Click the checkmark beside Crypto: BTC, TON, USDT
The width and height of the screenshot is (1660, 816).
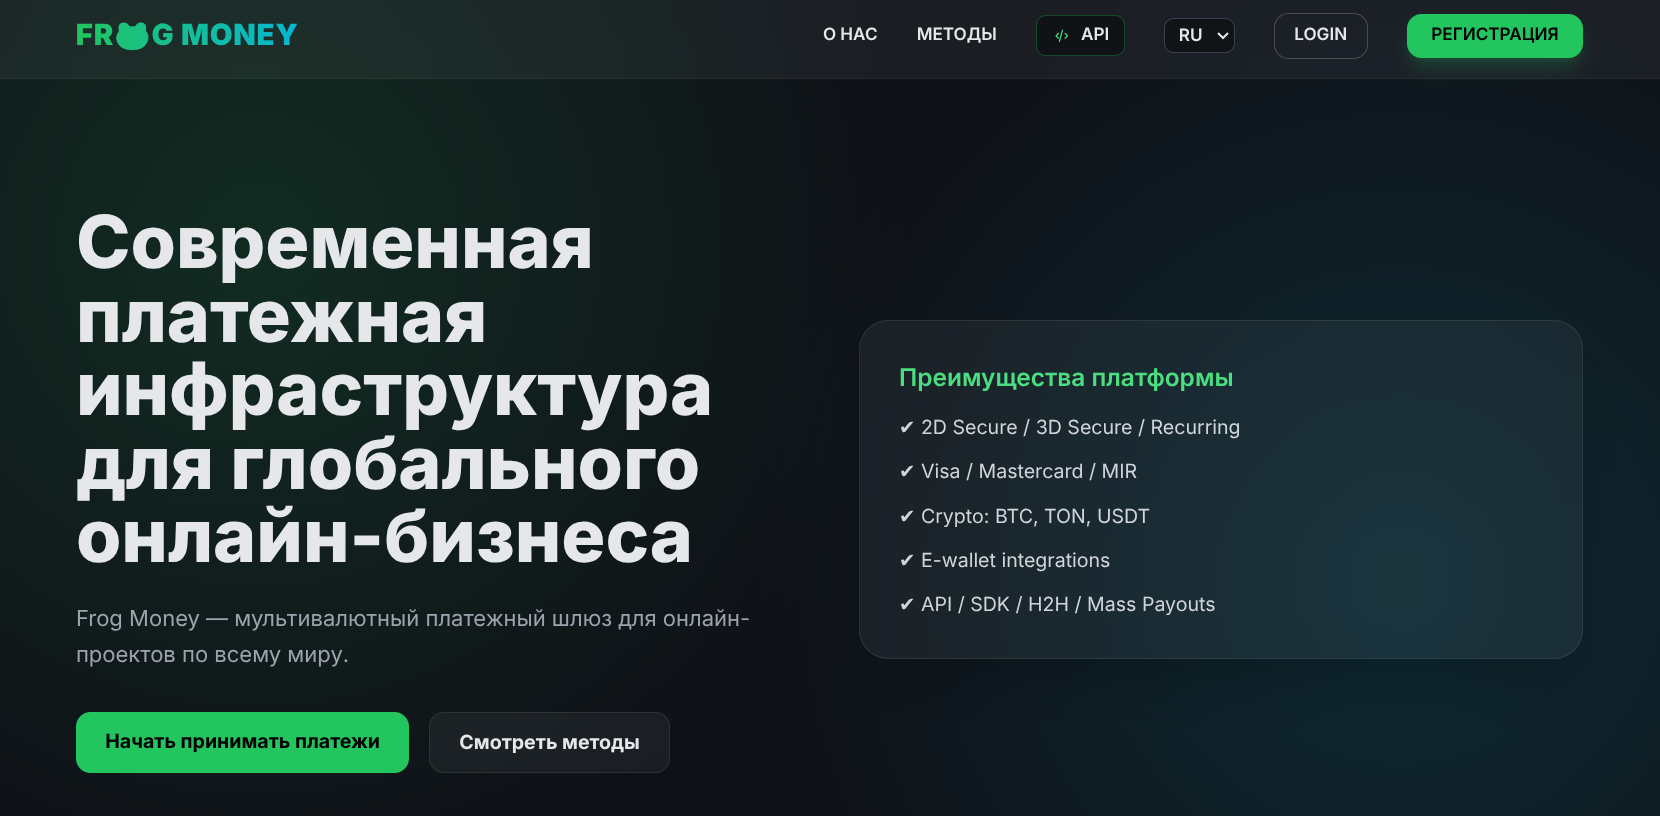[906, 517]
